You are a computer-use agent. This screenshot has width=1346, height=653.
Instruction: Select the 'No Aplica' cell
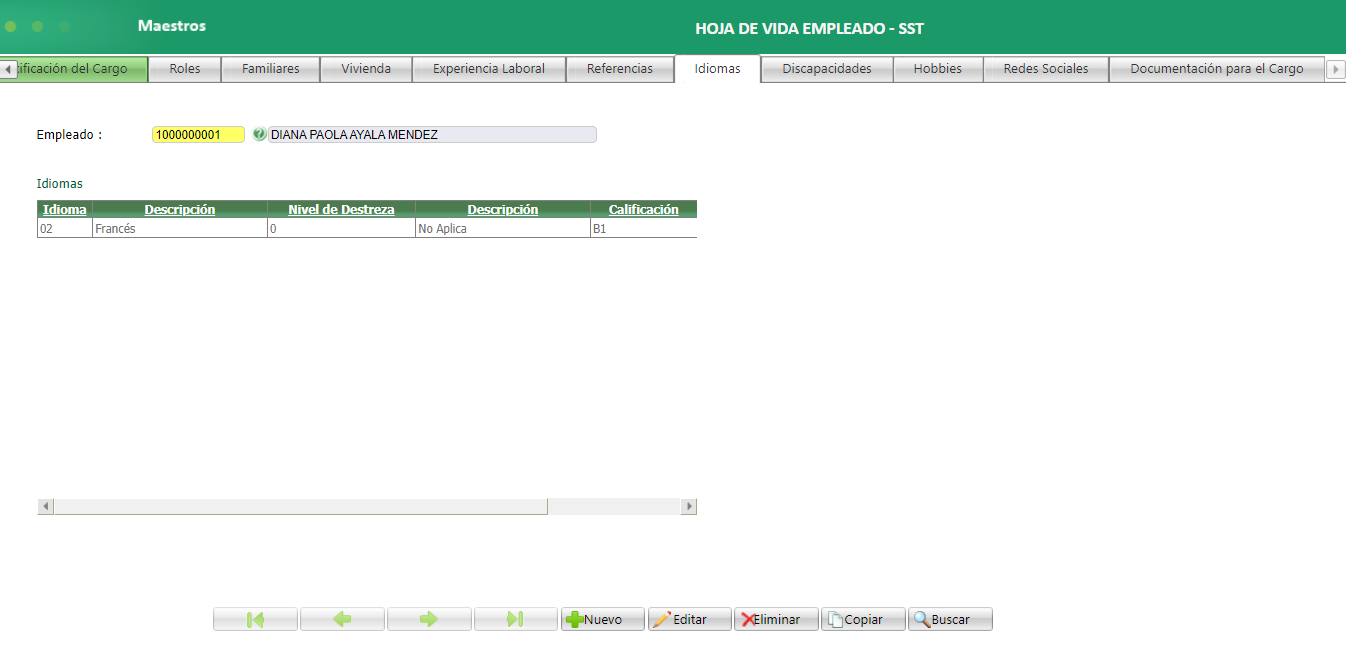(x=503, y=229)
